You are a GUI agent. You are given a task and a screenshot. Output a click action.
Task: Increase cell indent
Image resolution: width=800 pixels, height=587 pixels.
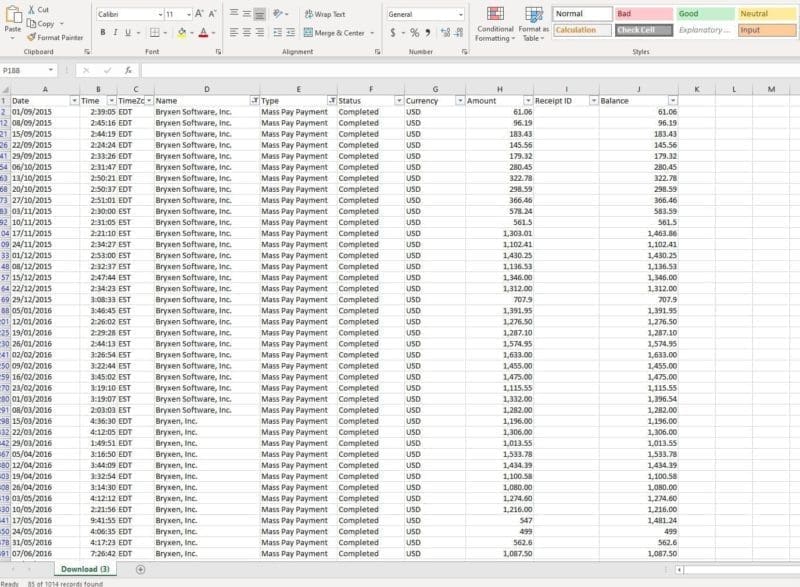290,33
